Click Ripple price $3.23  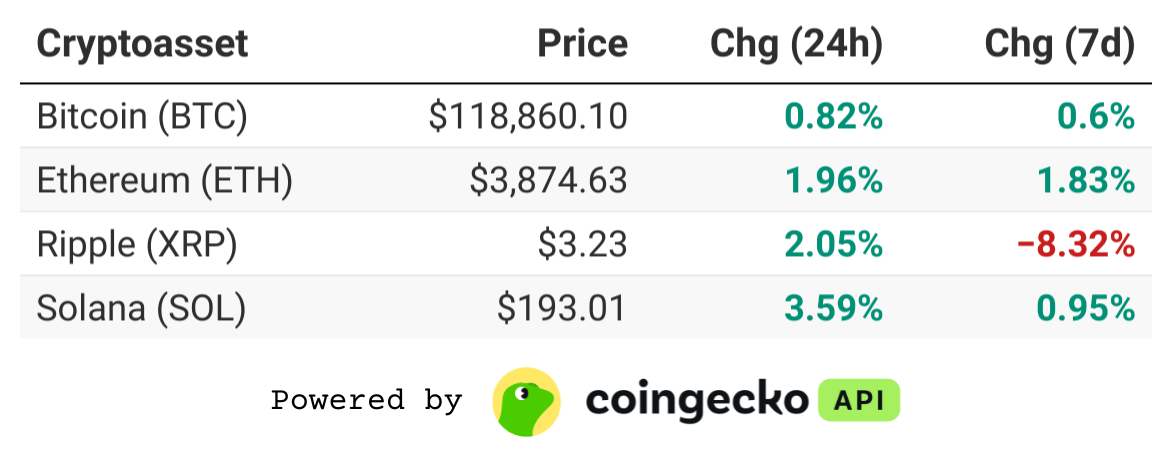(x=583, y=245)
